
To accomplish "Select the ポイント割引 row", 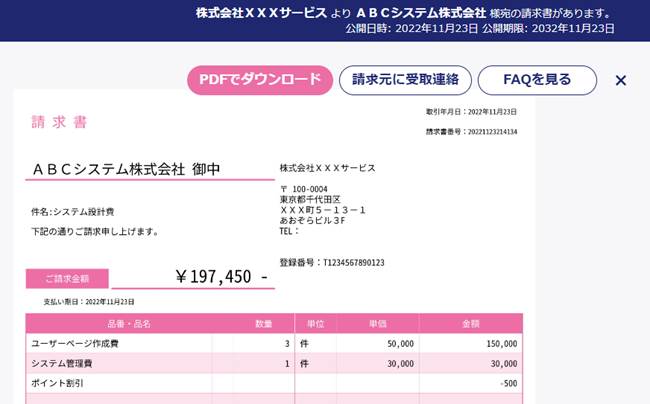I will (x=274, y=383).
